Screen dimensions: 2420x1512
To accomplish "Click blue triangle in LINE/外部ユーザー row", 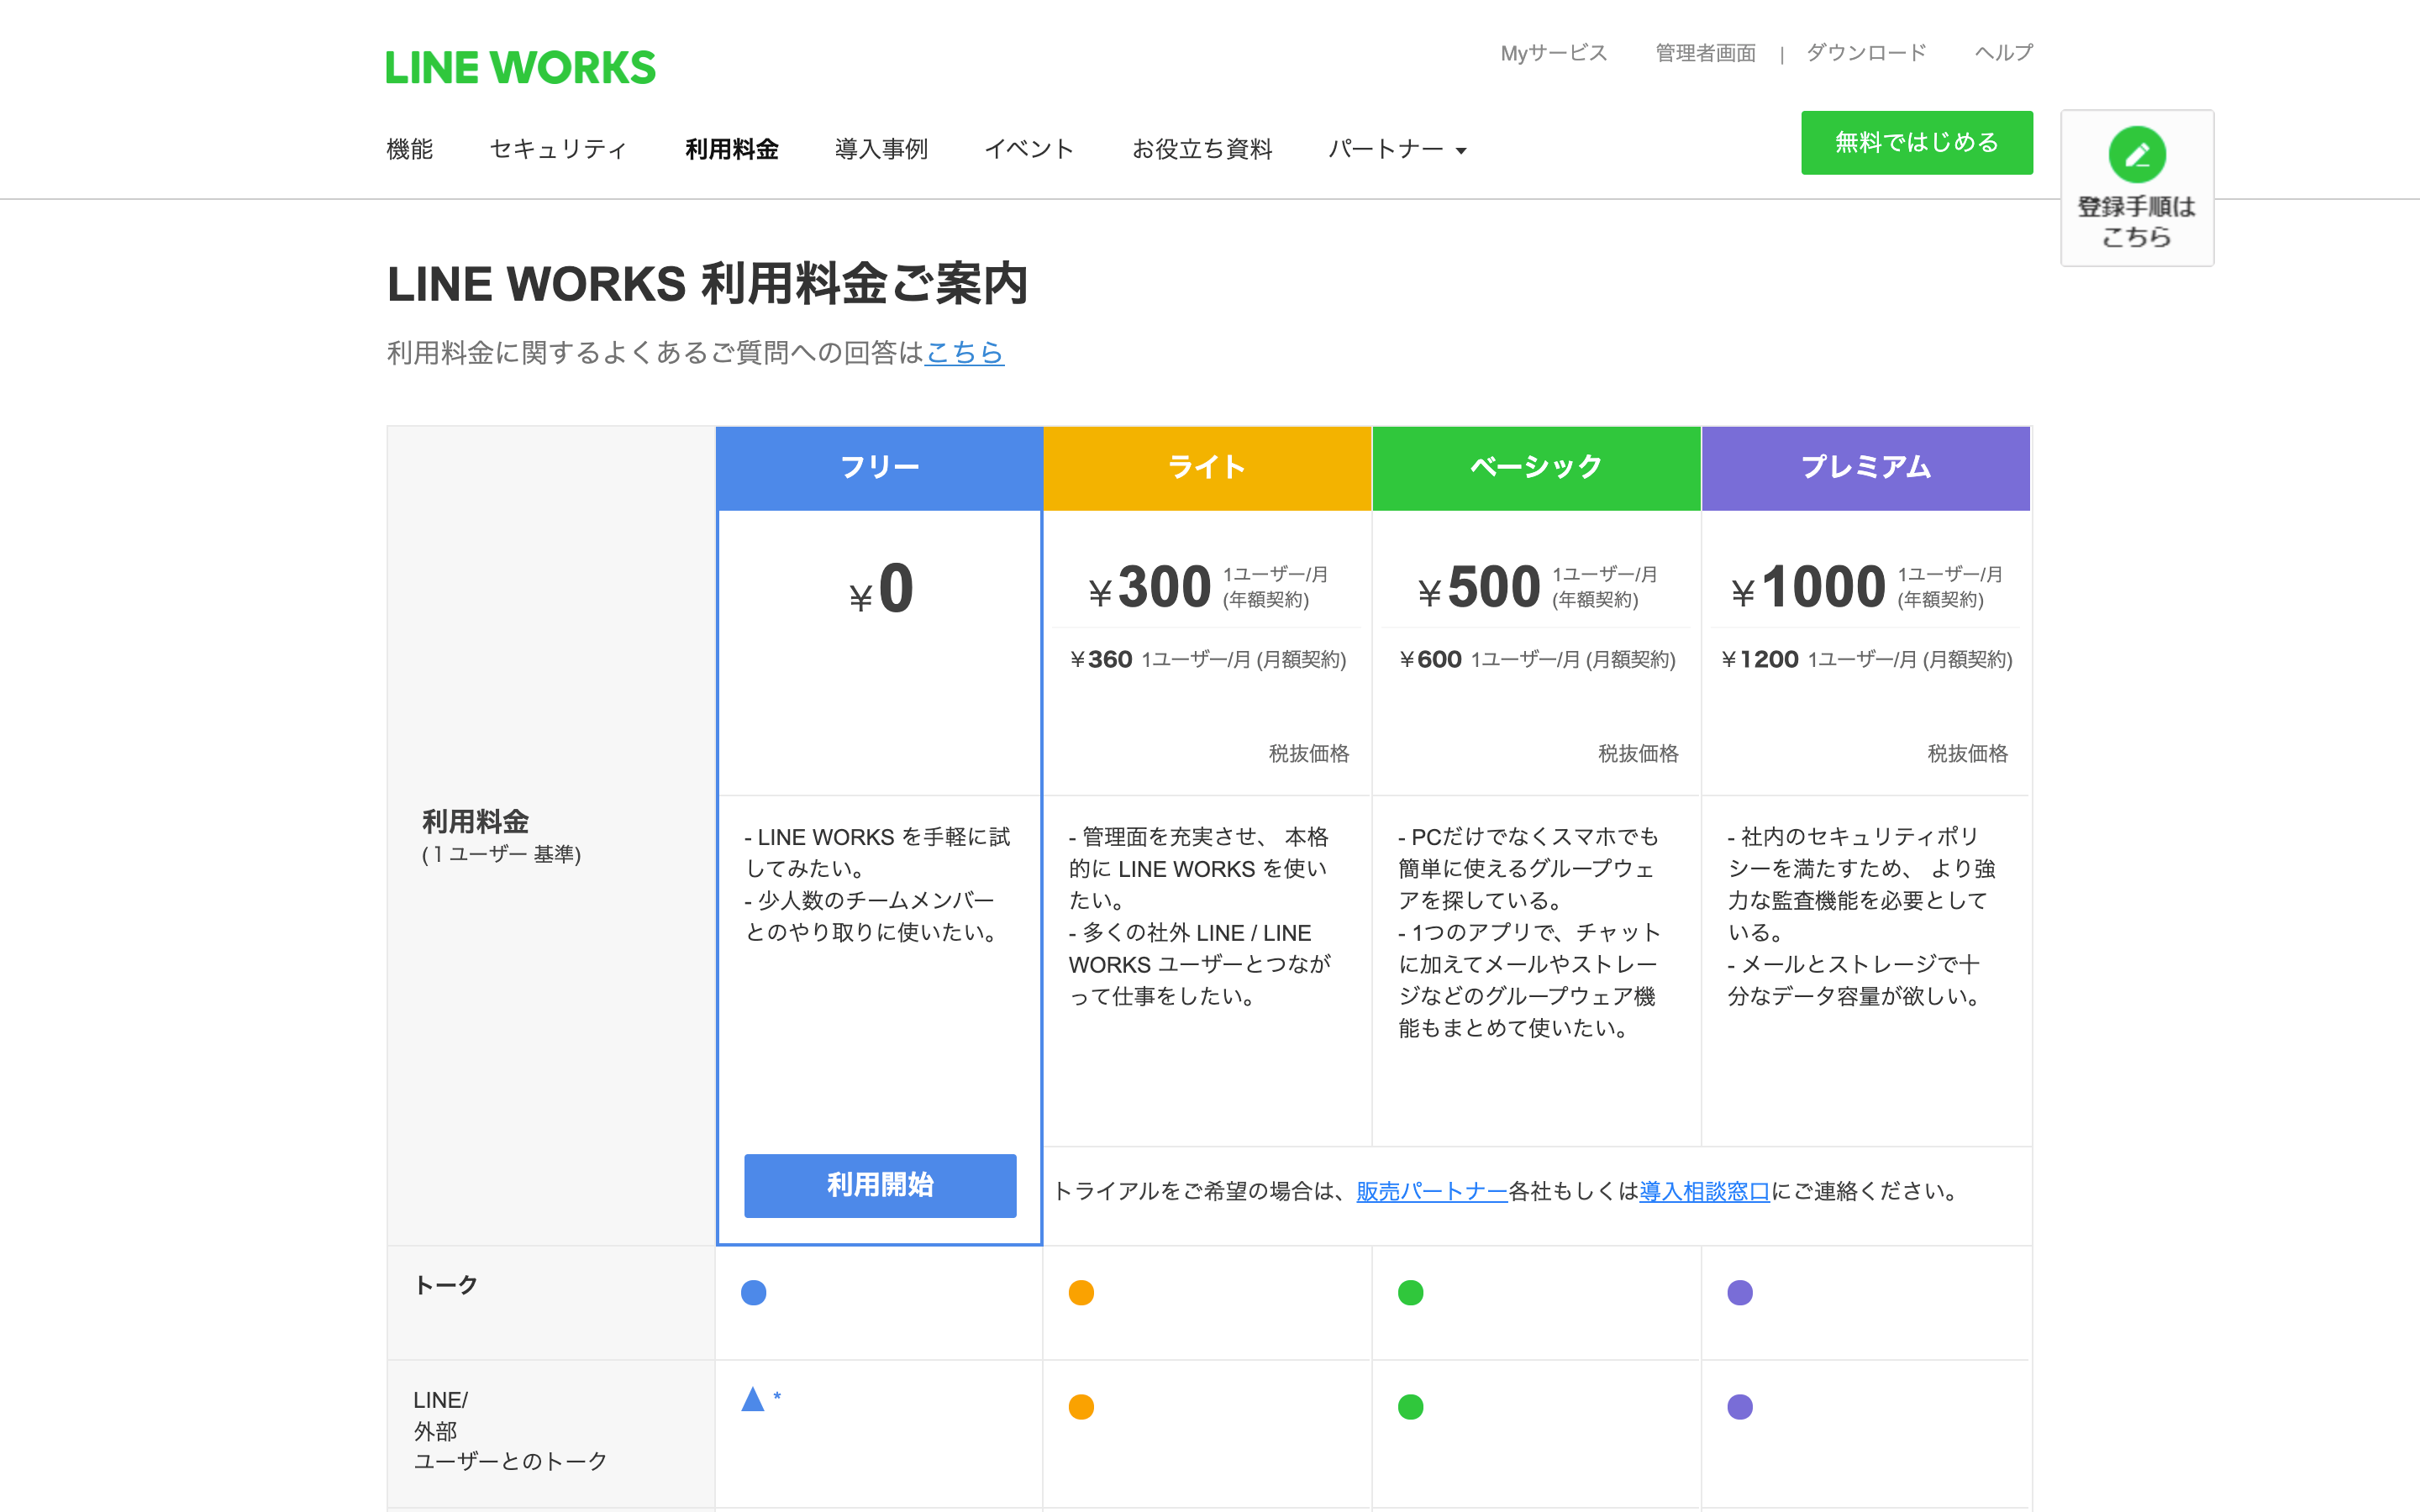I will click(x=753, y=1399).
